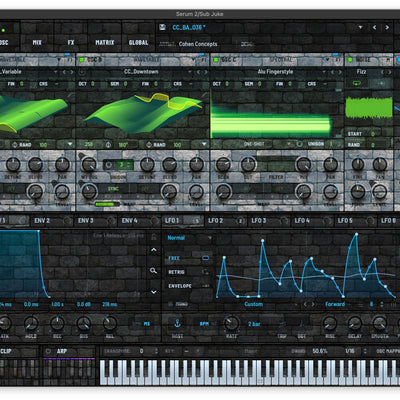
Task: Go to the next preset arrow
Action: (387, 27)
